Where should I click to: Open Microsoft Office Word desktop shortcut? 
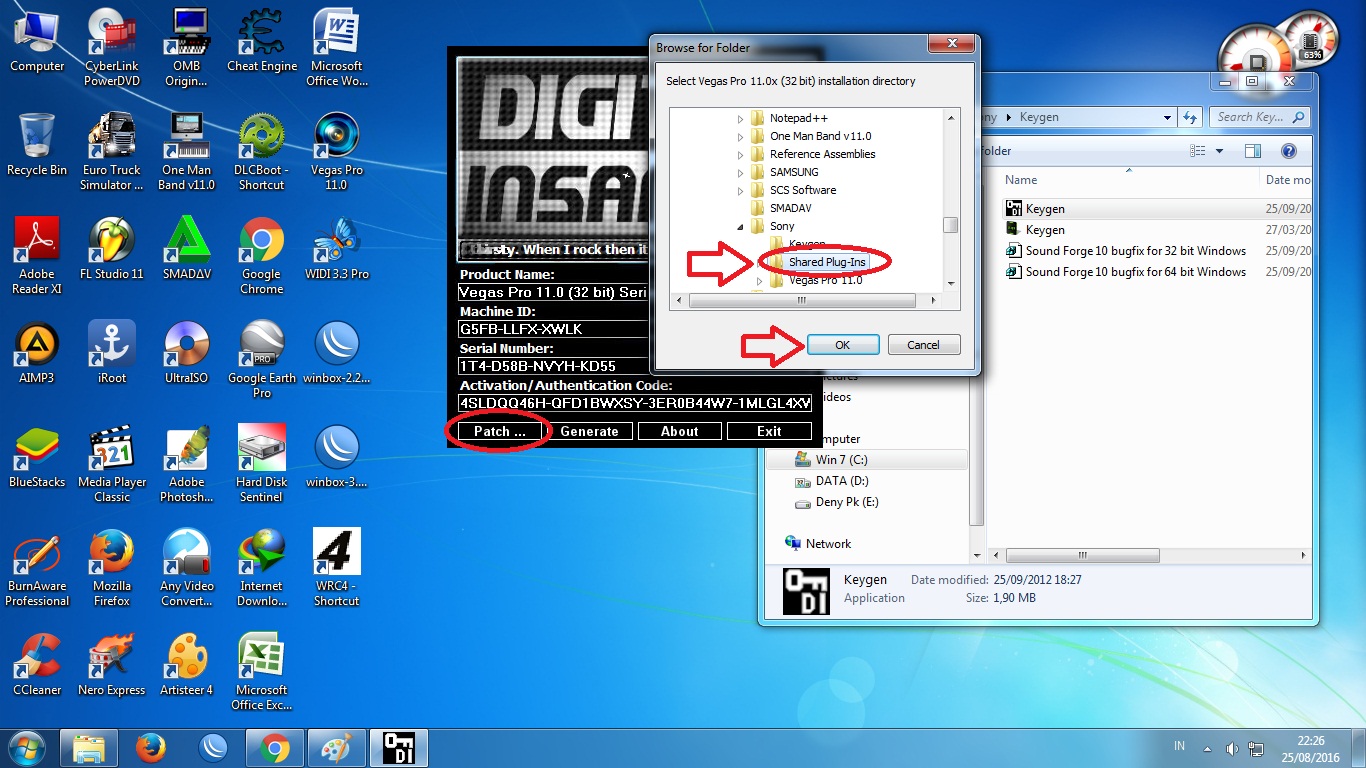pyautogui.click(x=337, y=47)
